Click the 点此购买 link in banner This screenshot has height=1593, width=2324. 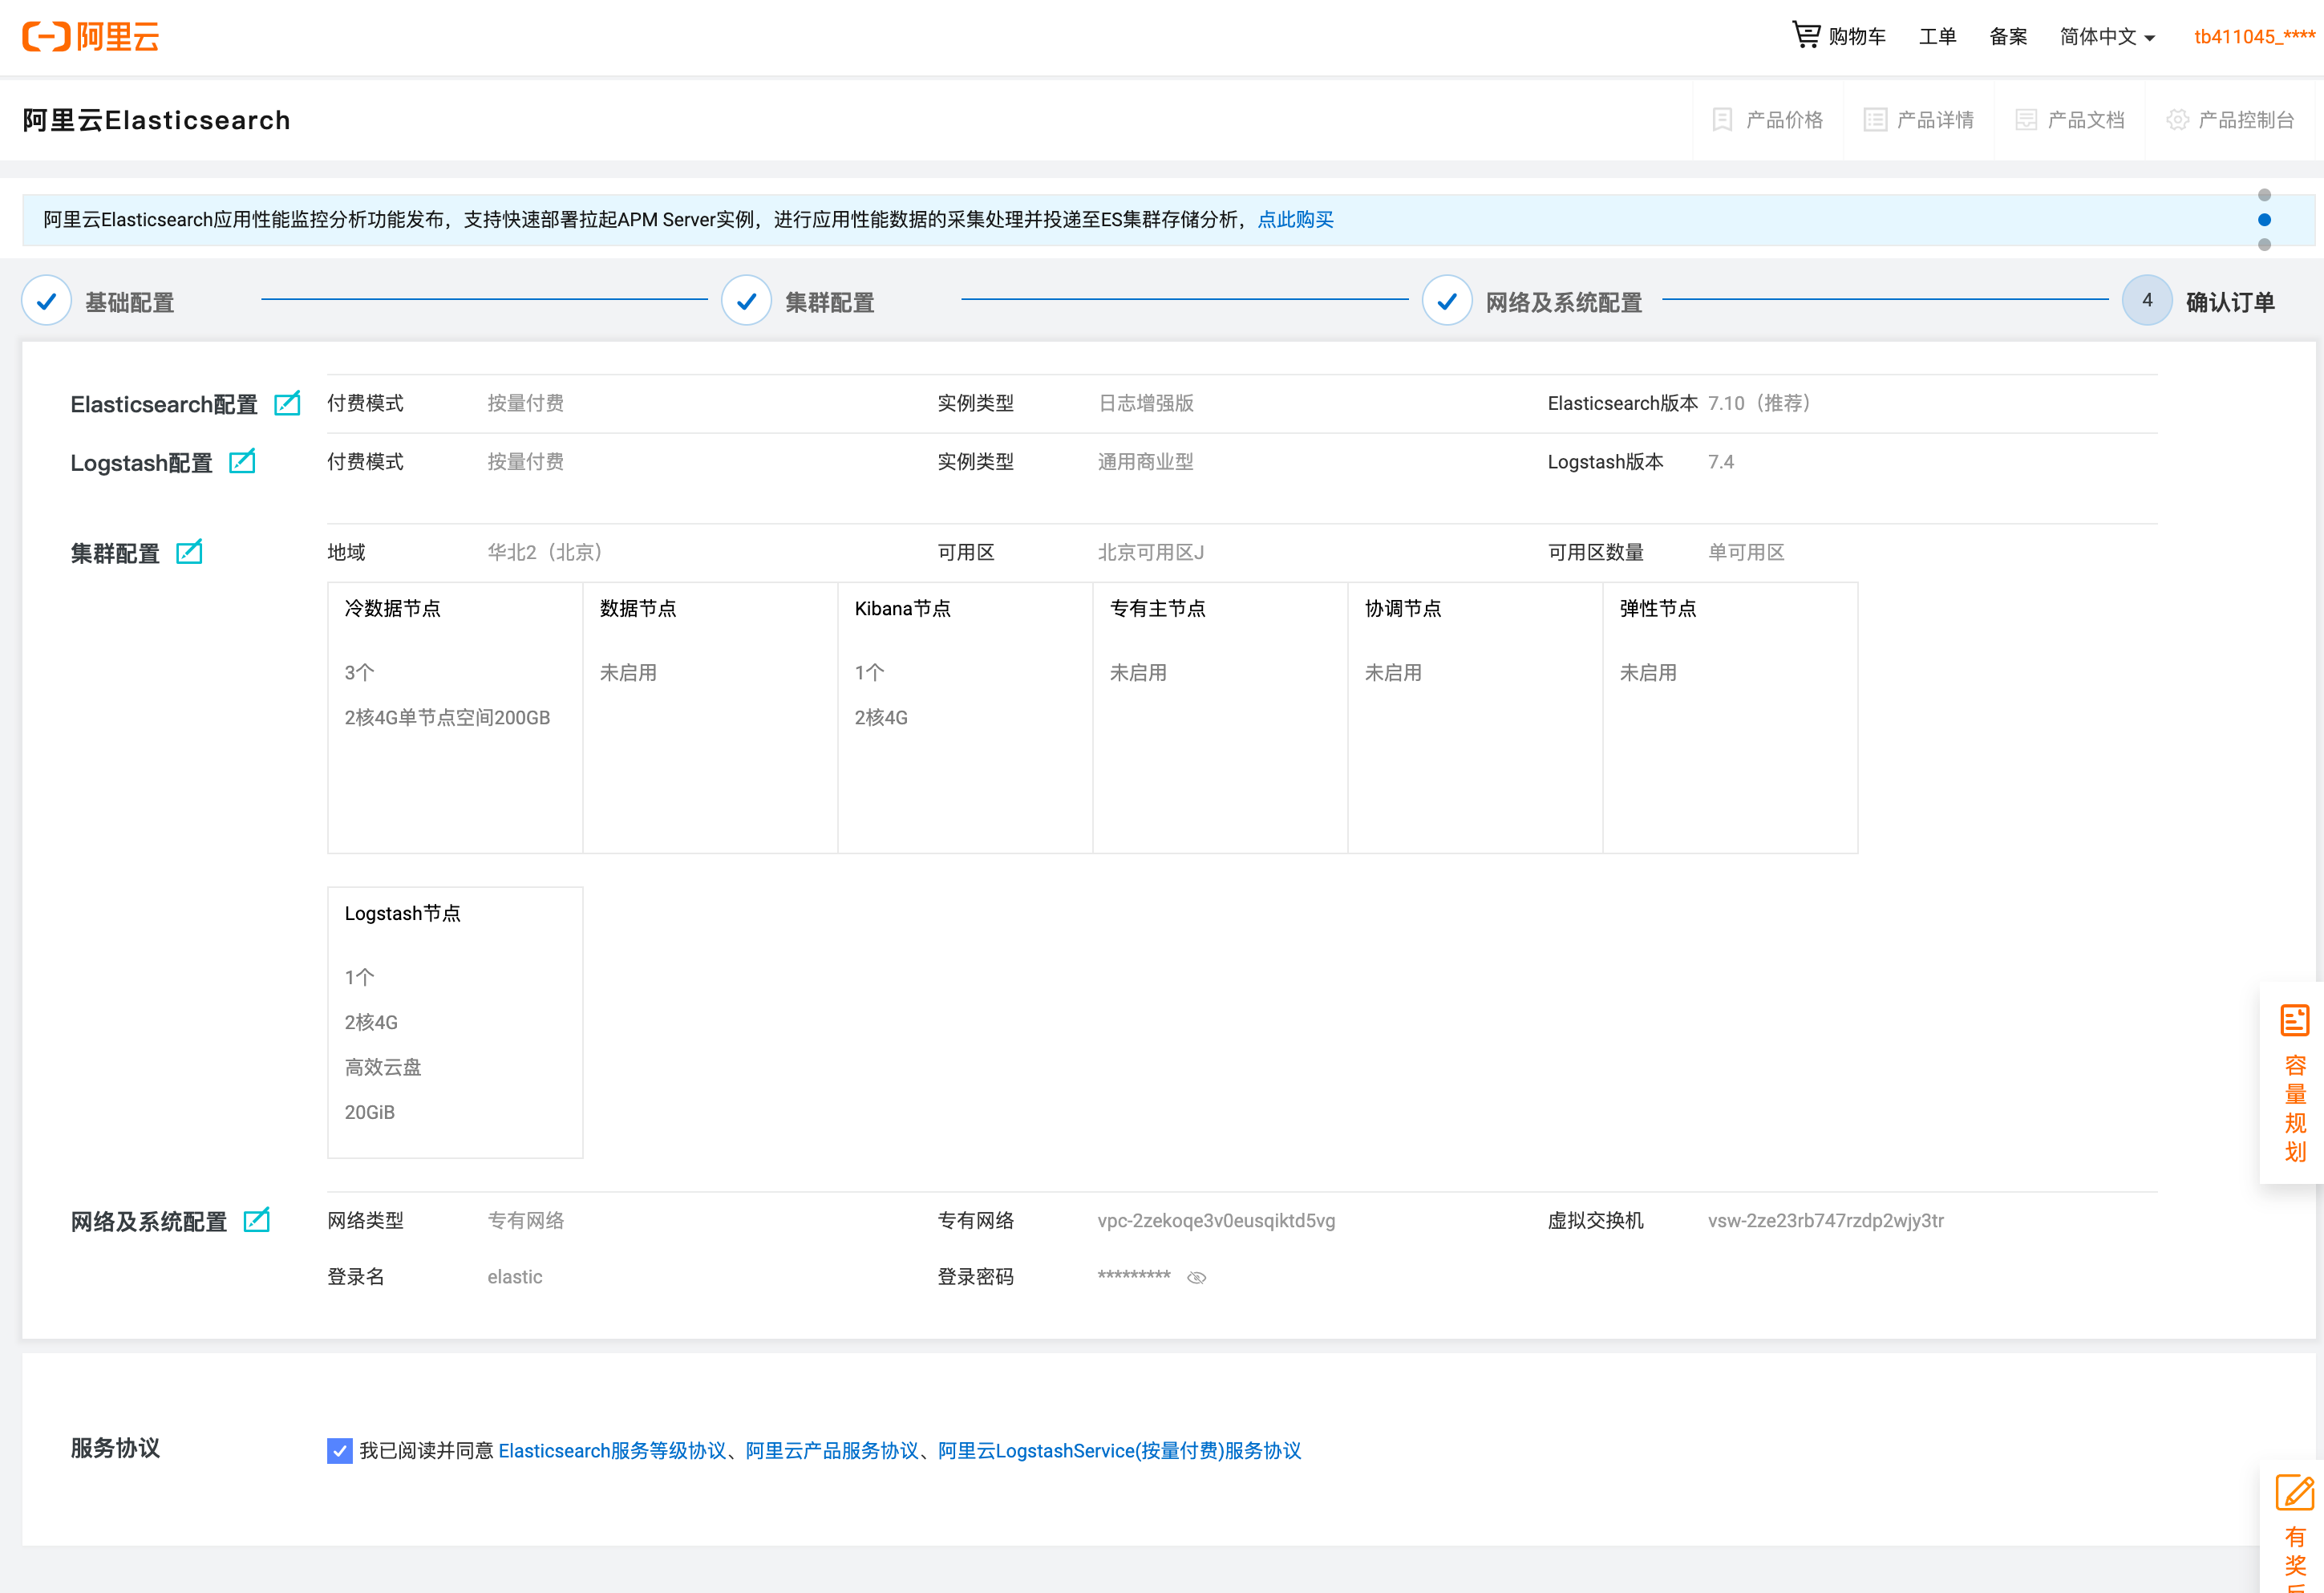(1295, 220)
